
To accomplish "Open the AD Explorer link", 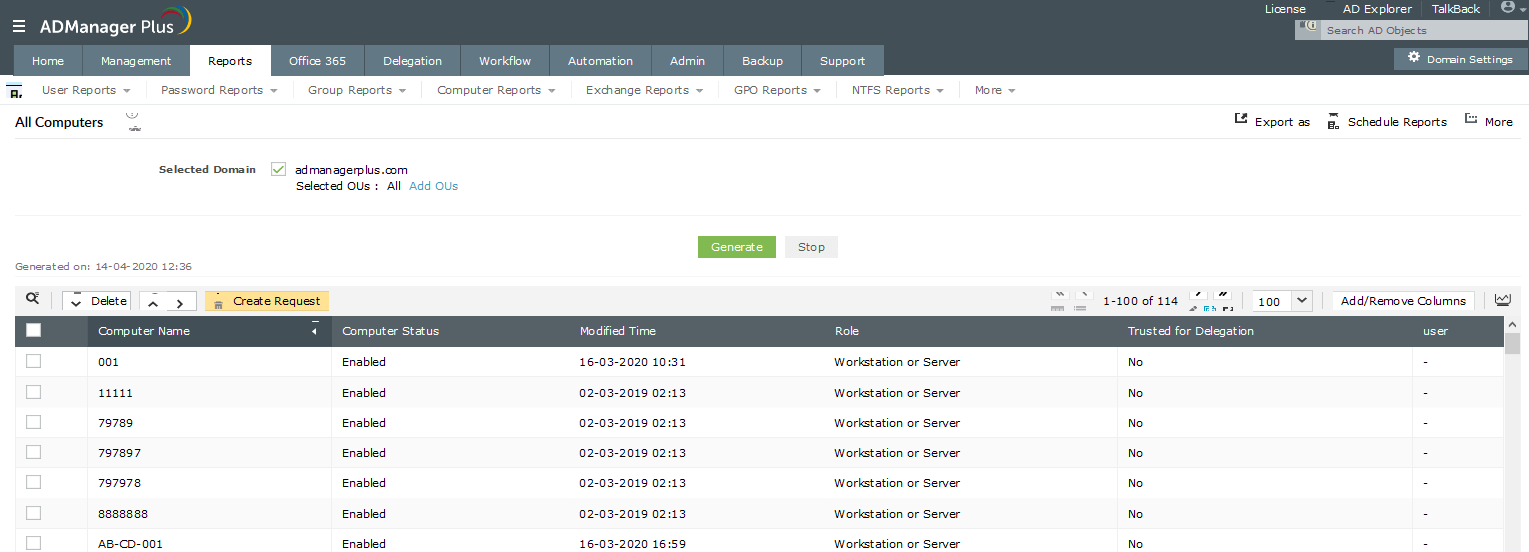I will coord(1377,9).
